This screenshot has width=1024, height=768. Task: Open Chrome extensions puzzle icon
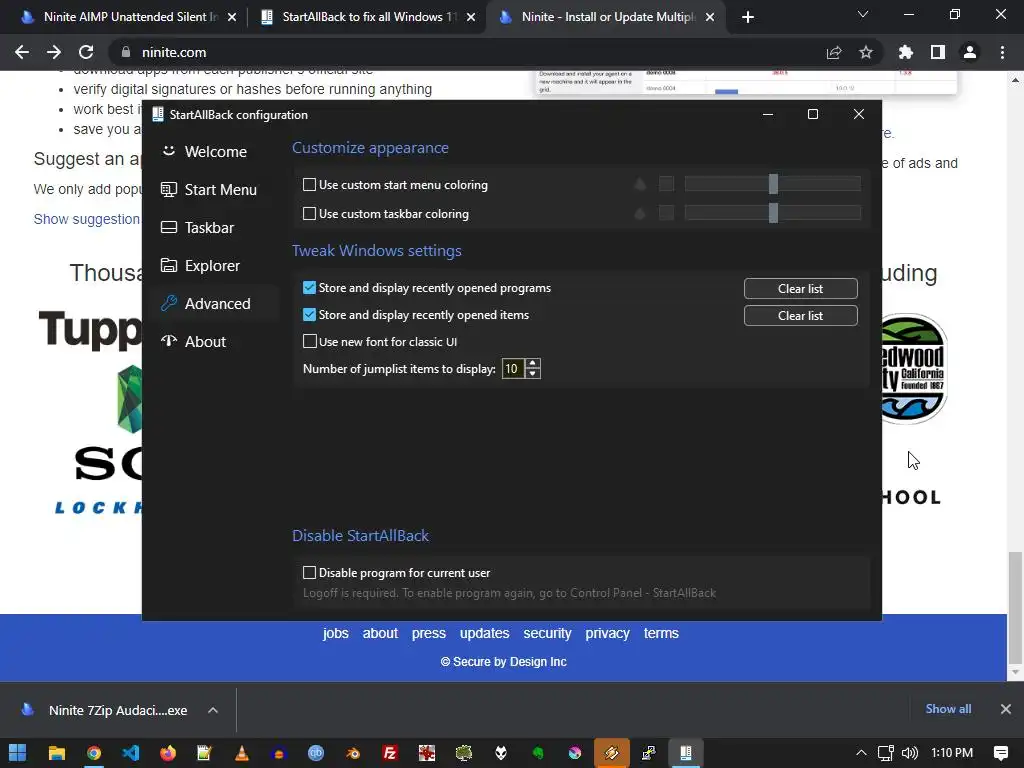click(906, 52)
